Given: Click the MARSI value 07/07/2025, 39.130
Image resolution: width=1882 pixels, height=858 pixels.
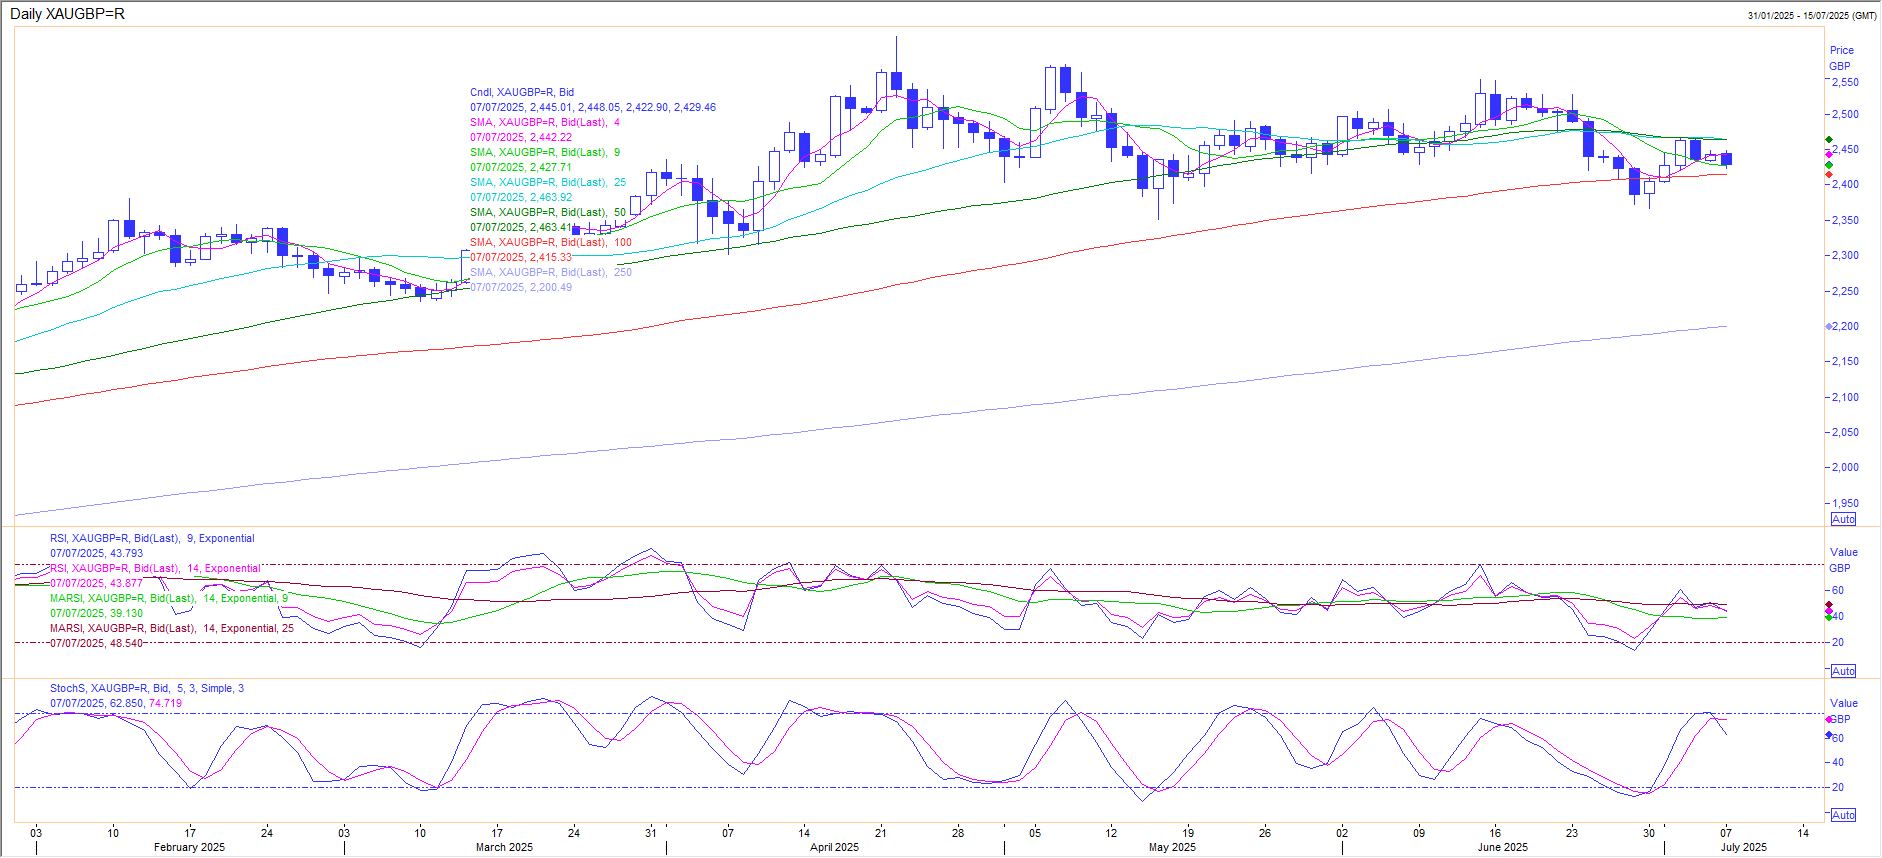Looking at the screenshot, I should [x=96, y=613].
